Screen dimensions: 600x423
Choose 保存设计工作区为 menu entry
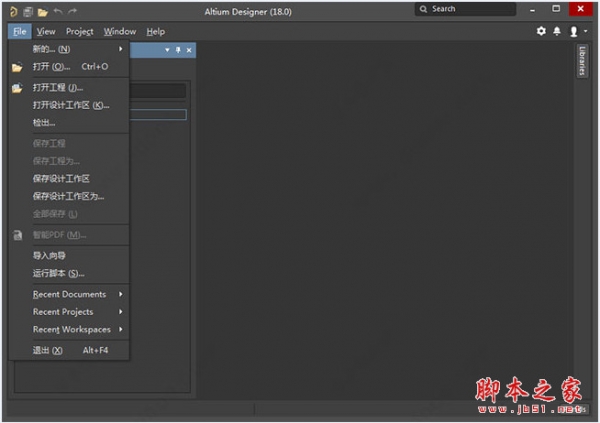[x=69, y=196]
